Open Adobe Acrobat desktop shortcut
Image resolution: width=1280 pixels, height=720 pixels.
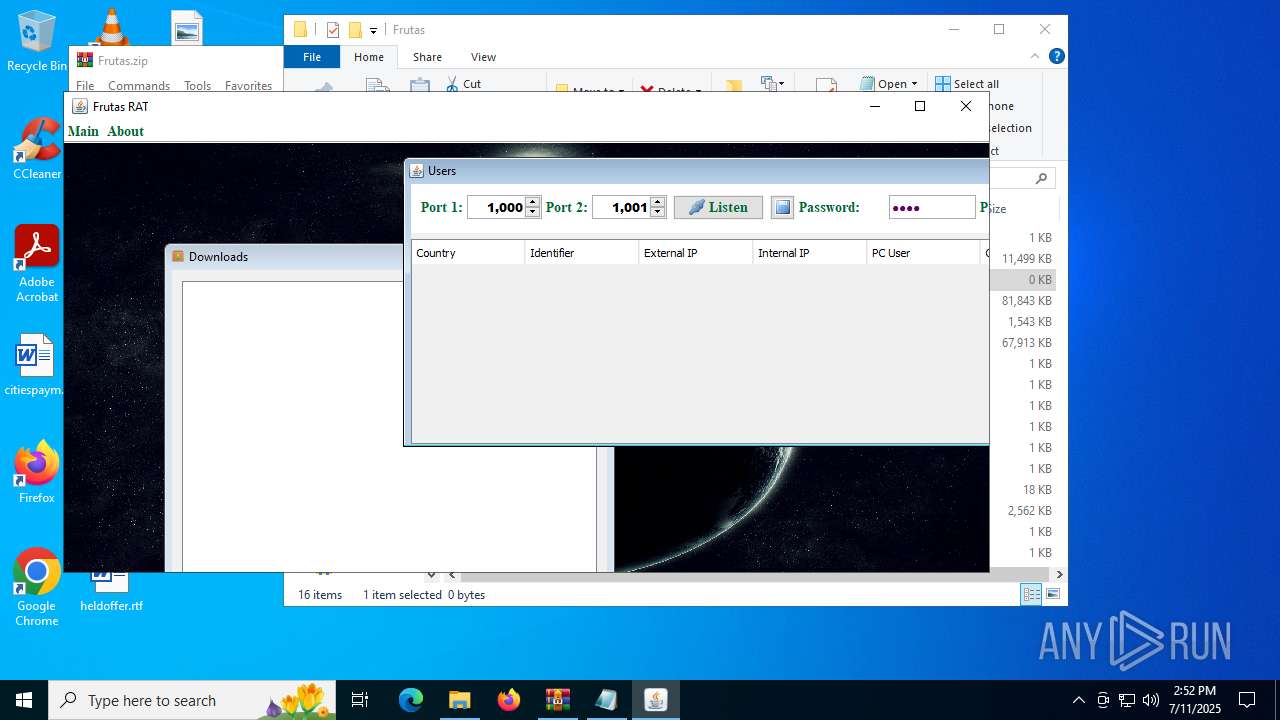pos(37,264)
